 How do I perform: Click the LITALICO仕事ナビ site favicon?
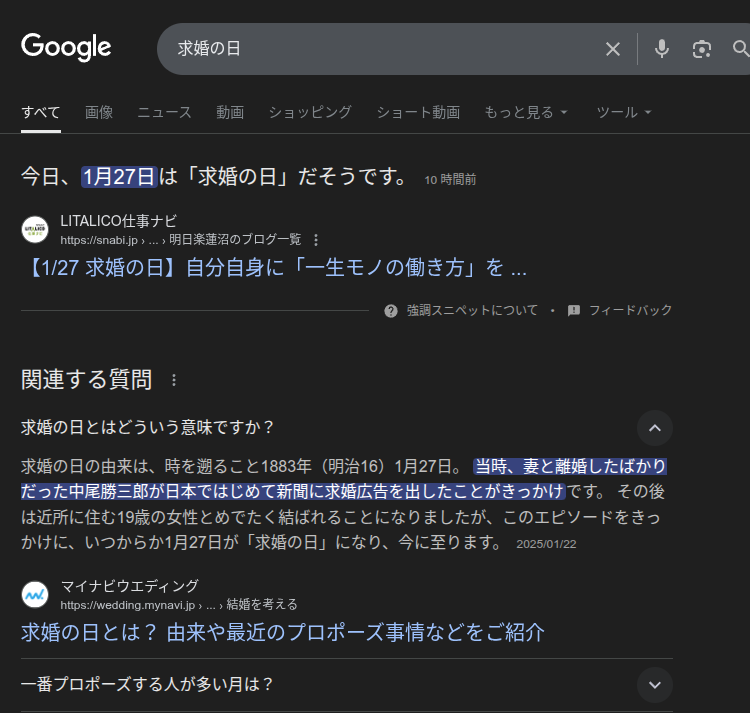[35, 229]
